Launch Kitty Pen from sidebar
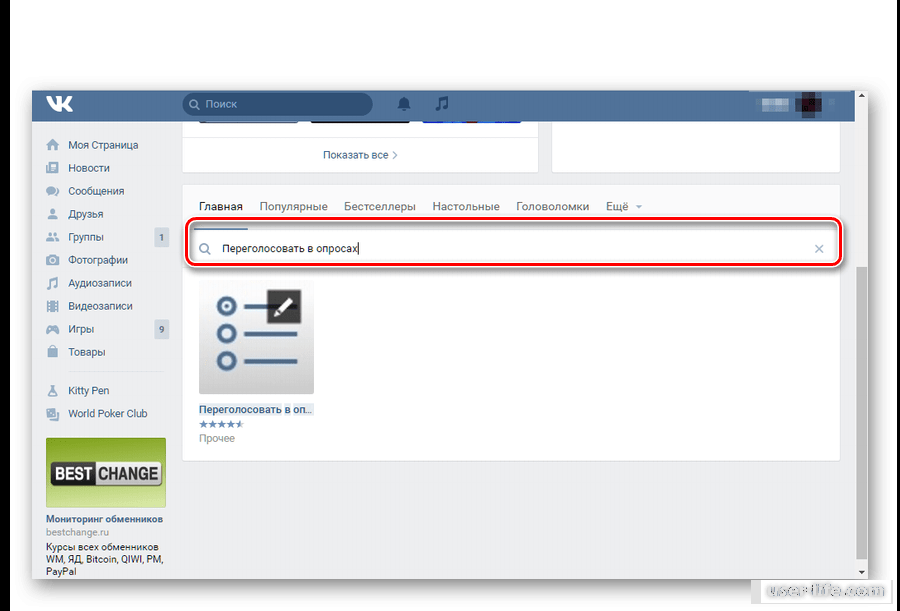900x611 pixels. [x=88, y=390]
